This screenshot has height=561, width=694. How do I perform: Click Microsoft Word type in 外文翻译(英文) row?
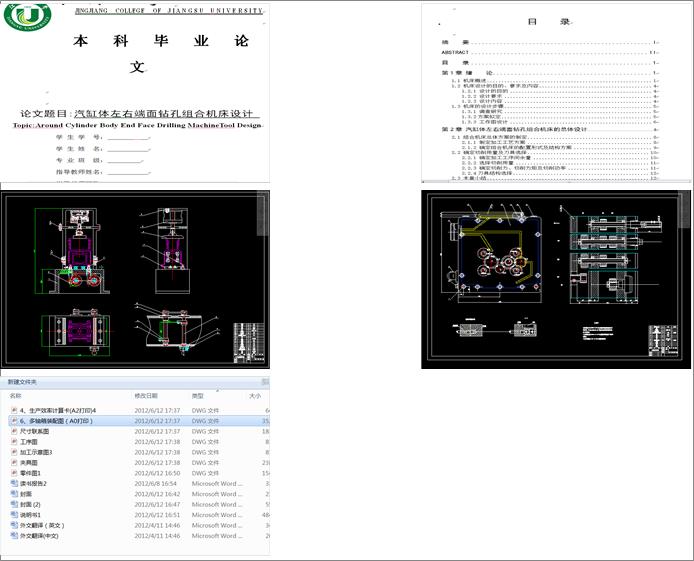coord(217,525)
